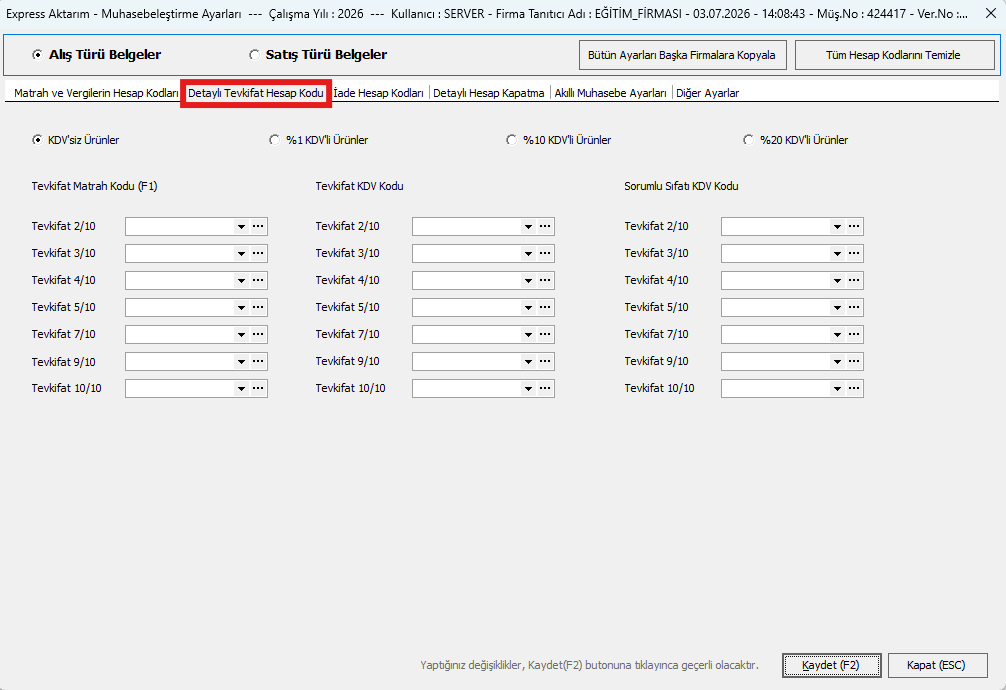Open lookup for Tevkifat 5/10 KDV Kodu
Viewport: 1006px width, 690px height.
coord(545,307)
